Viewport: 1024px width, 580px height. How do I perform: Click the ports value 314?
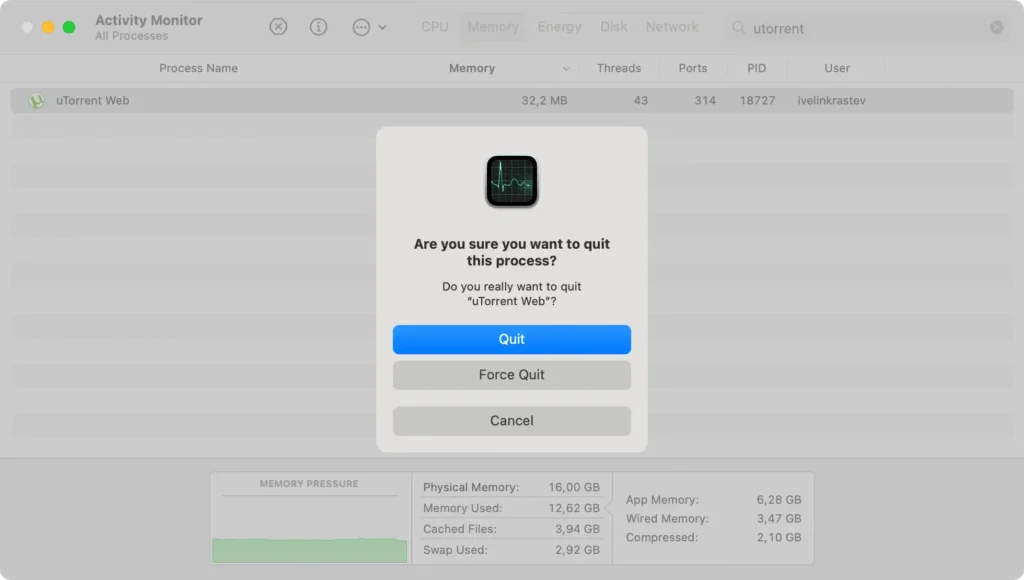(x=705, y=101)
